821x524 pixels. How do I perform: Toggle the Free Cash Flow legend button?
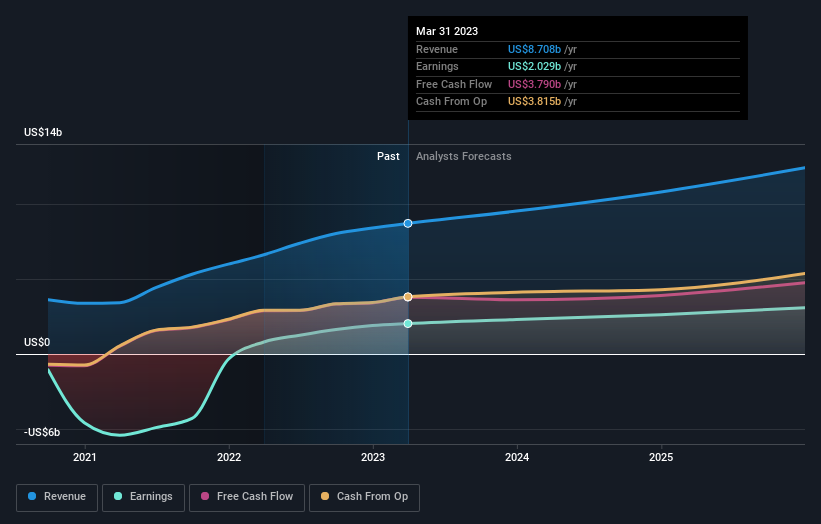247,497
